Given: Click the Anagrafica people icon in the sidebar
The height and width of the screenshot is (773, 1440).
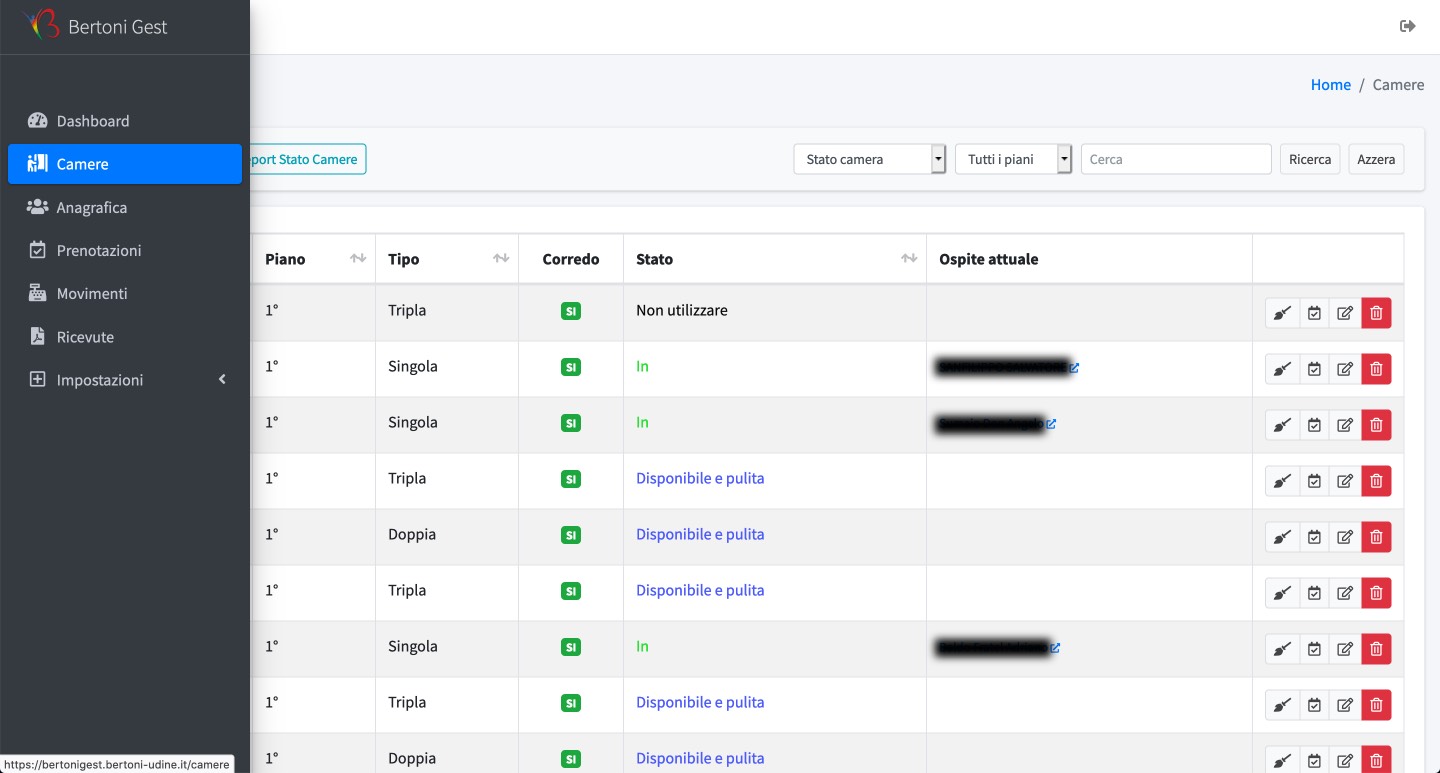Looking at the screenshot, I should [38, 207].
